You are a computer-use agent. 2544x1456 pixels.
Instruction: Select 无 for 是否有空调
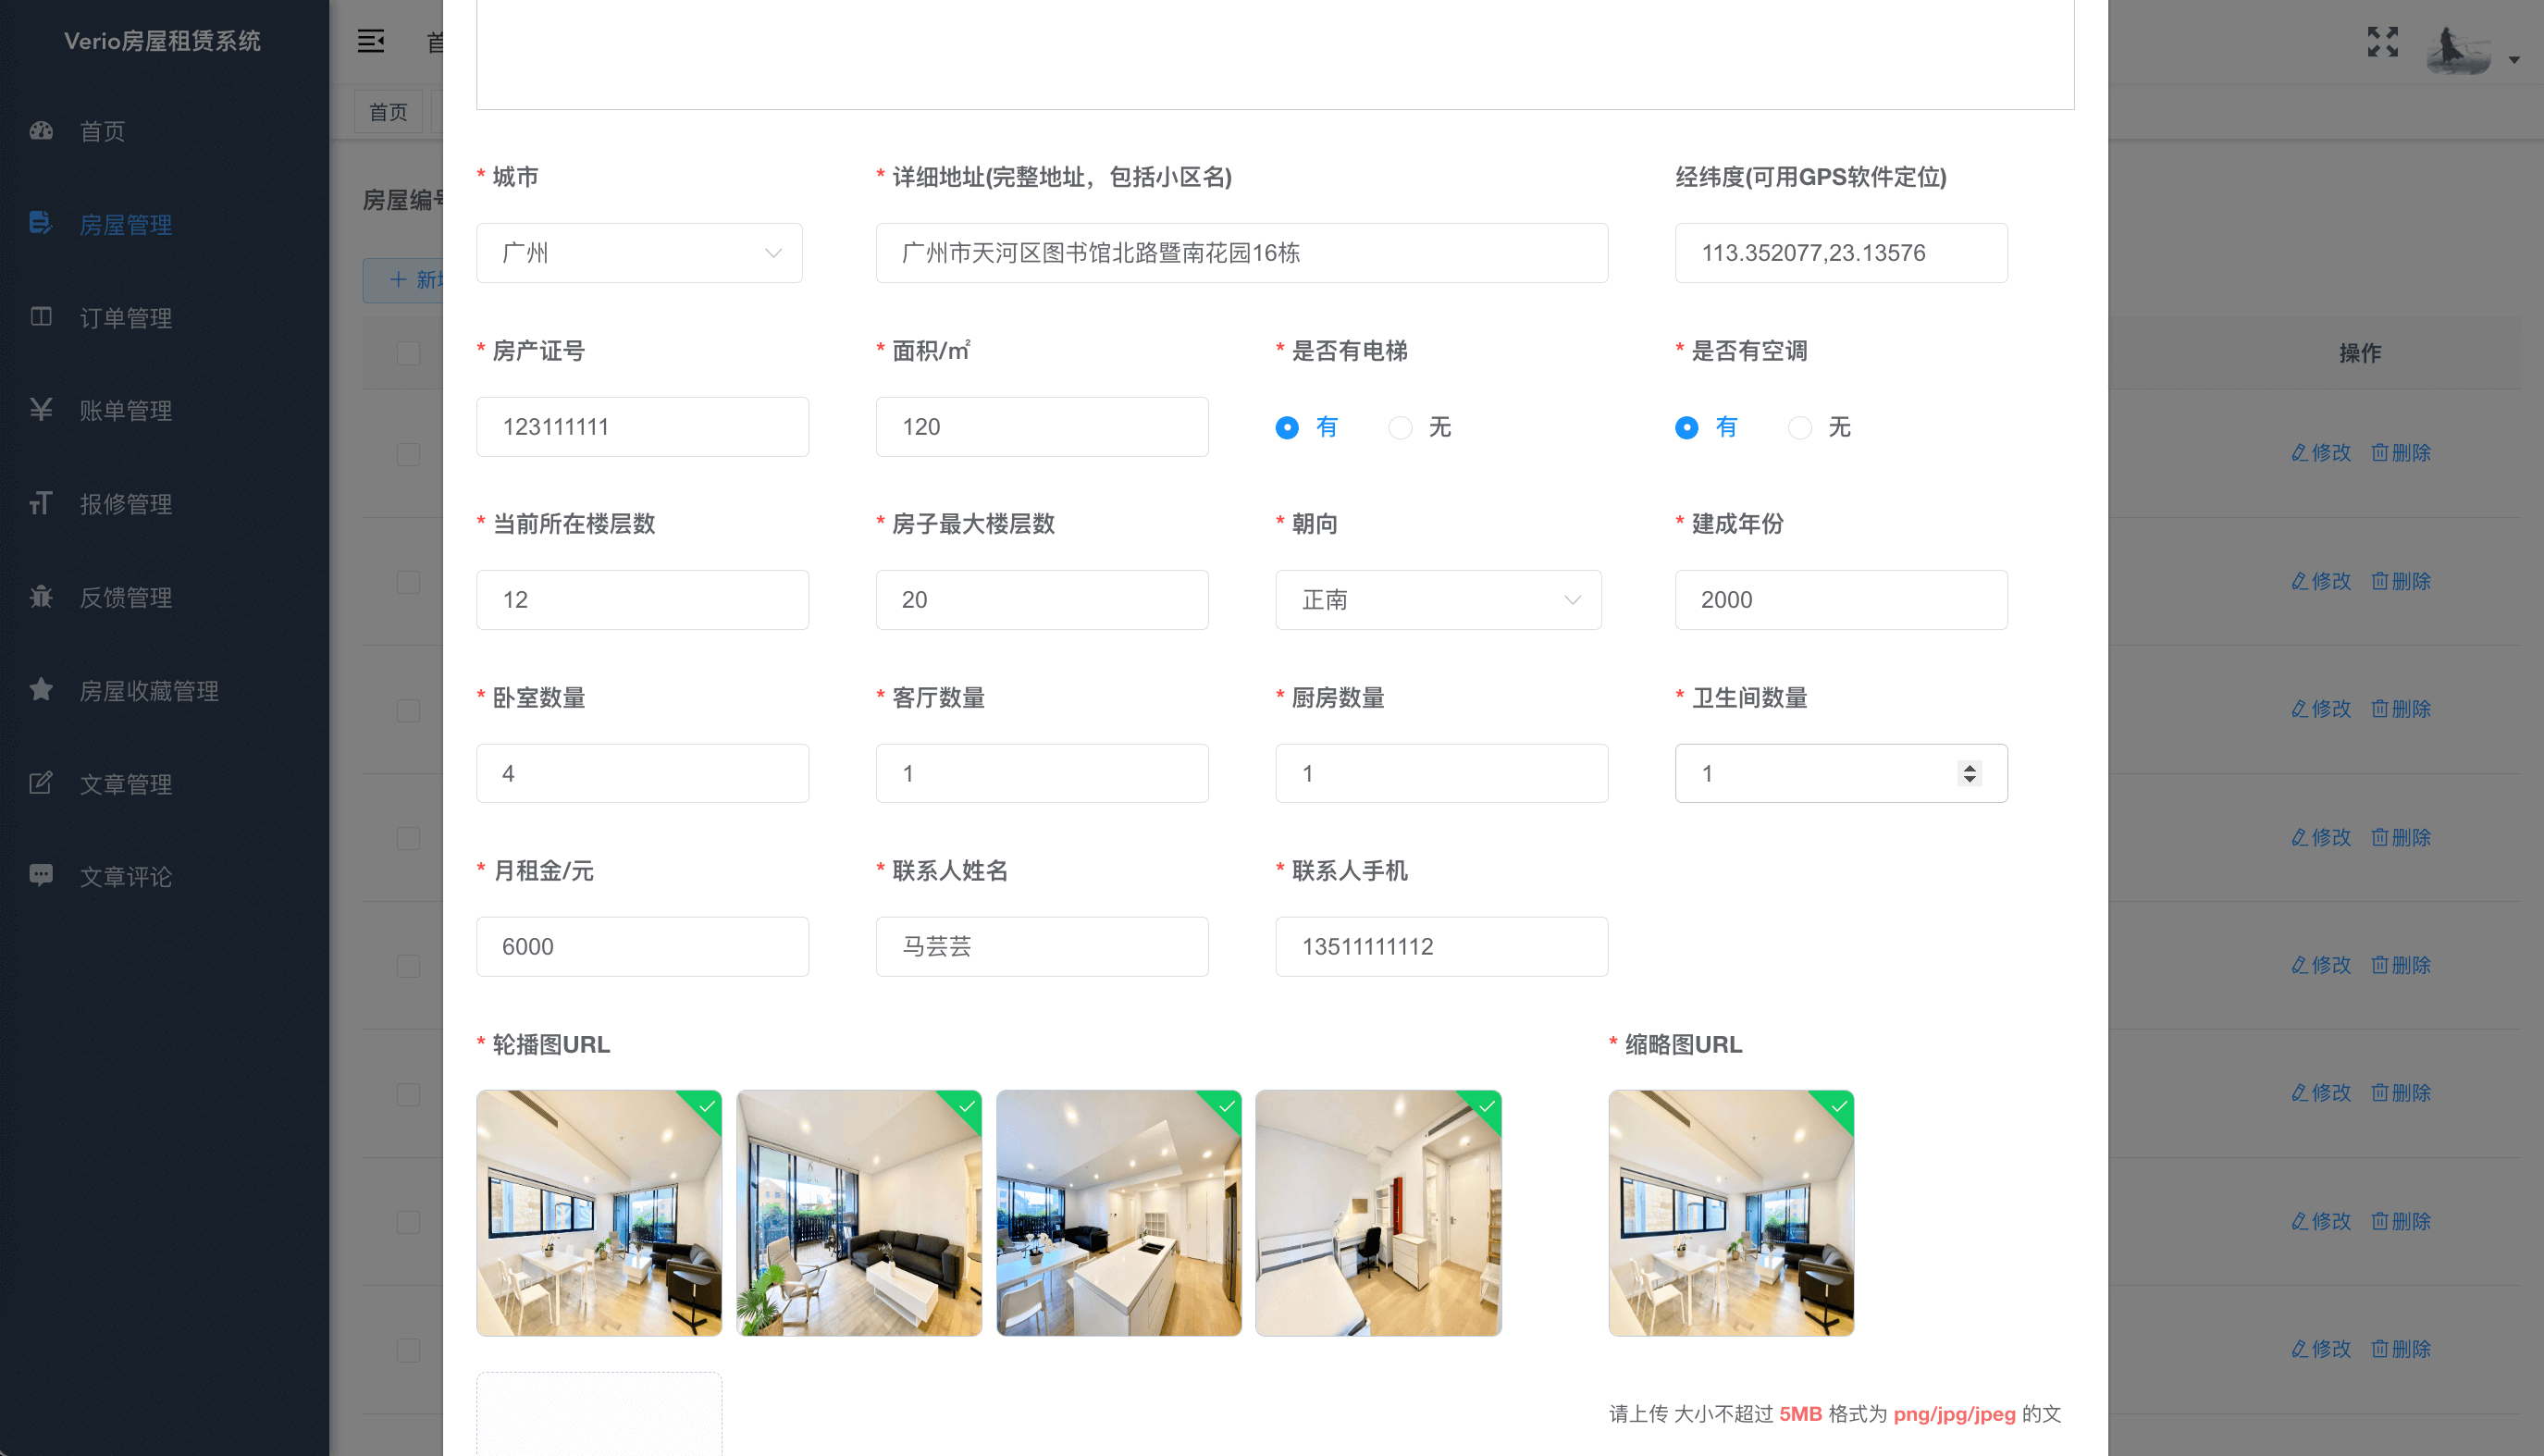click(x=1800, y=428)
